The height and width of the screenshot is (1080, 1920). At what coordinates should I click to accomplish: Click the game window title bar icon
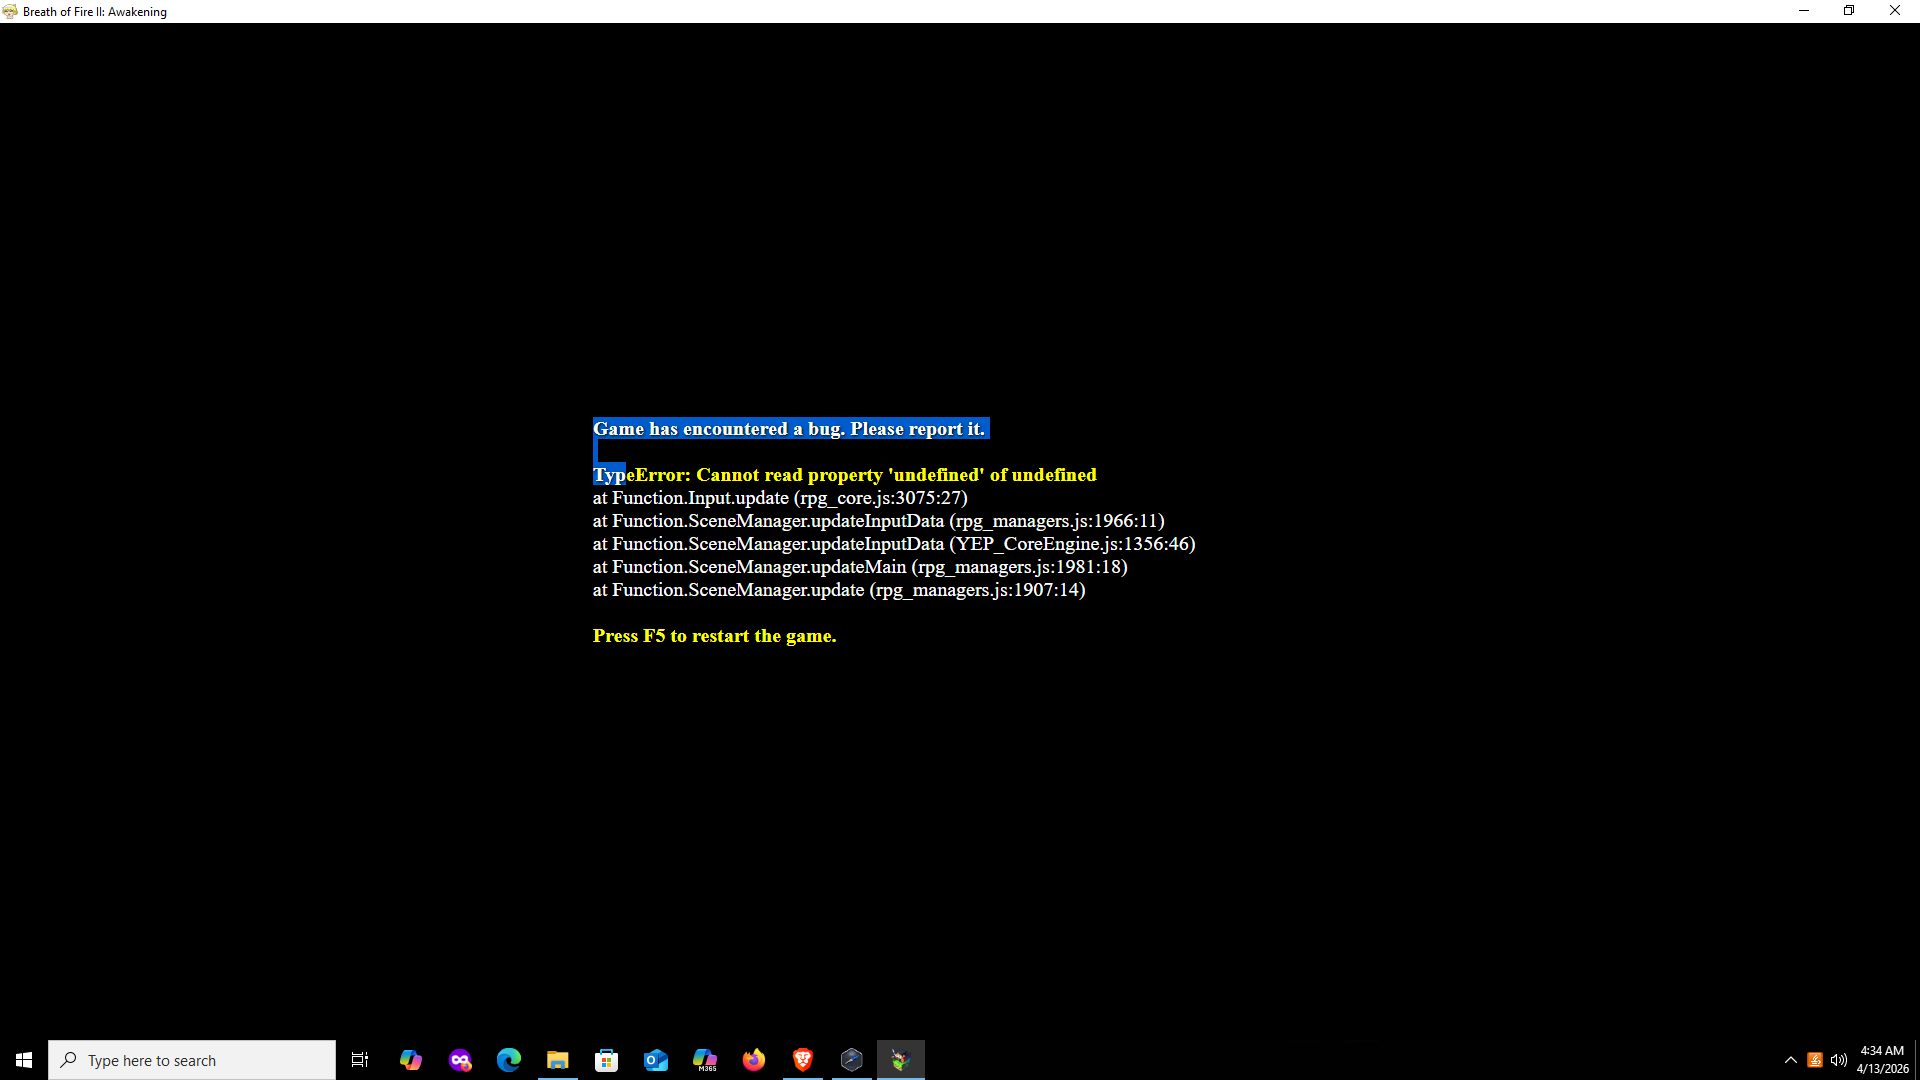pos(10,11)
